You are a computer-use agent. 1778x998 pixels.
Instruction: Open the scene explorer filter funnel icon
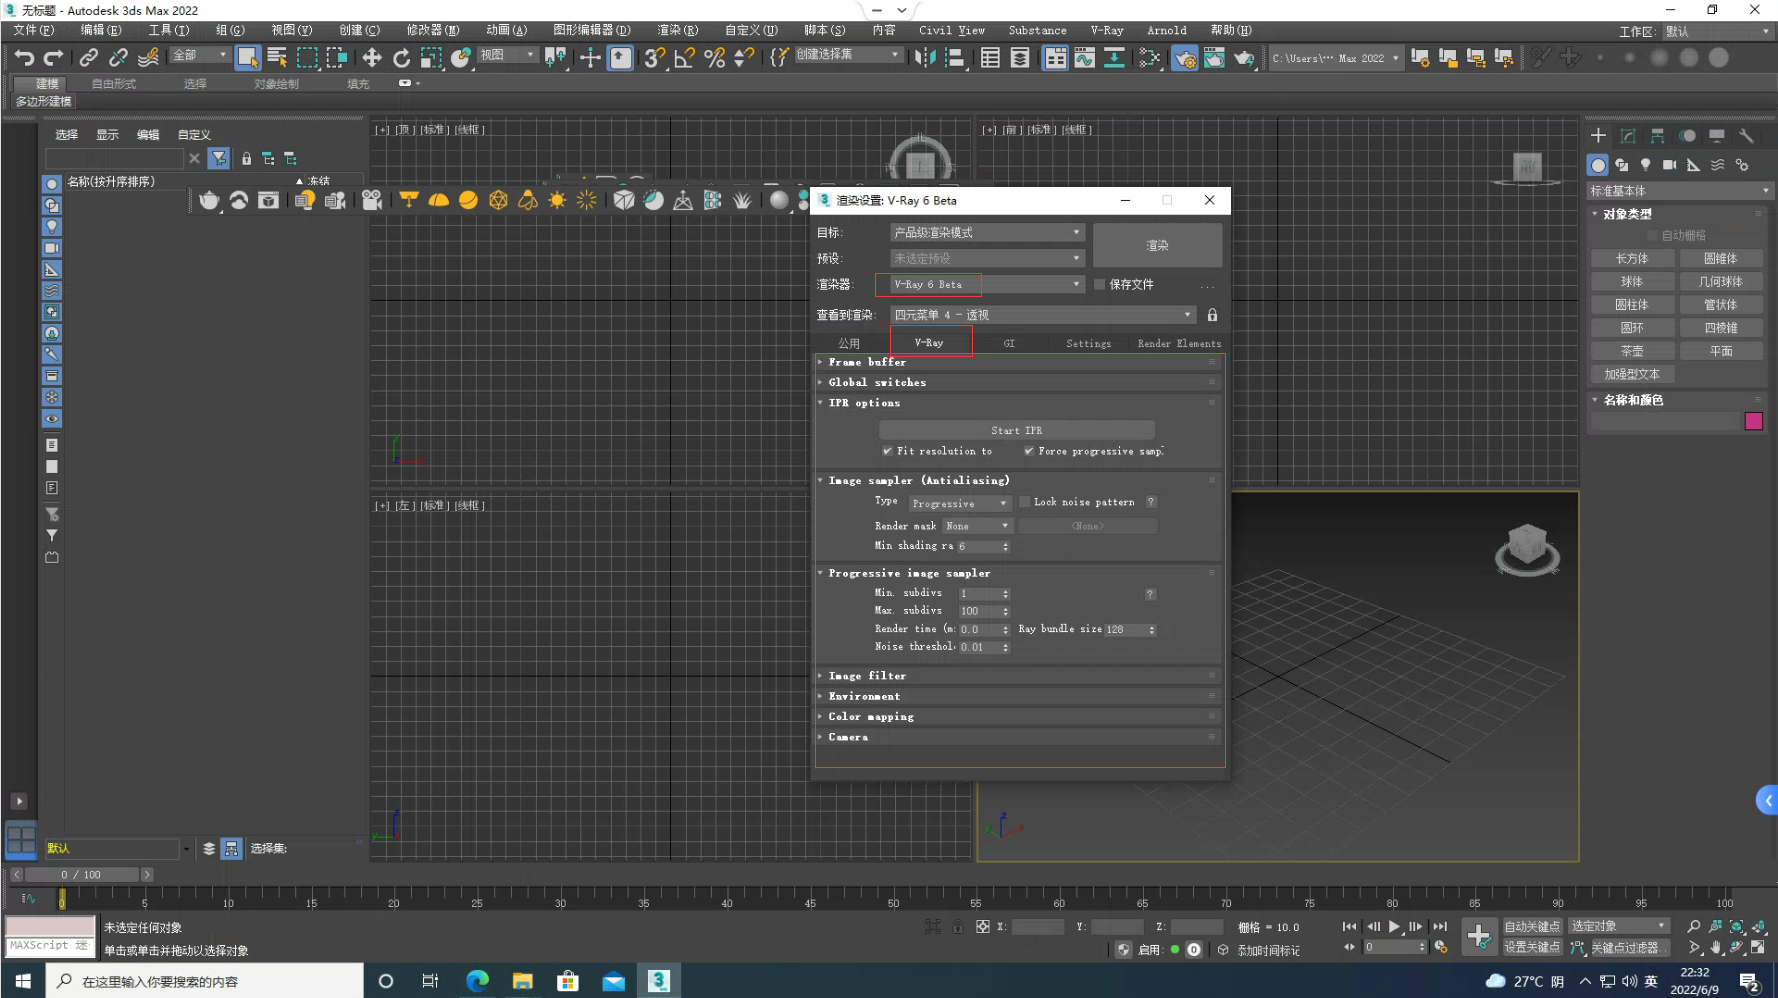219,158
